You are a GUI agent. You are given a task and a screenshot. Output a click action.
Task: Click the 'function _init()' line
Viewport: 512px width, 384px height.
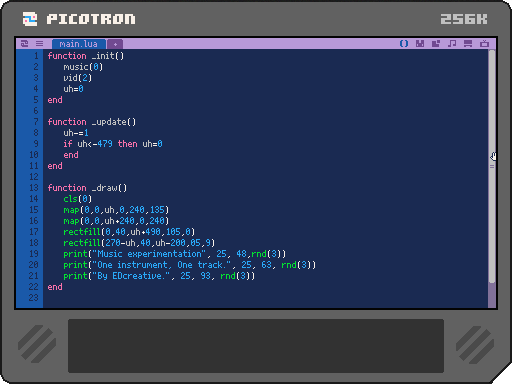[86, 56]
